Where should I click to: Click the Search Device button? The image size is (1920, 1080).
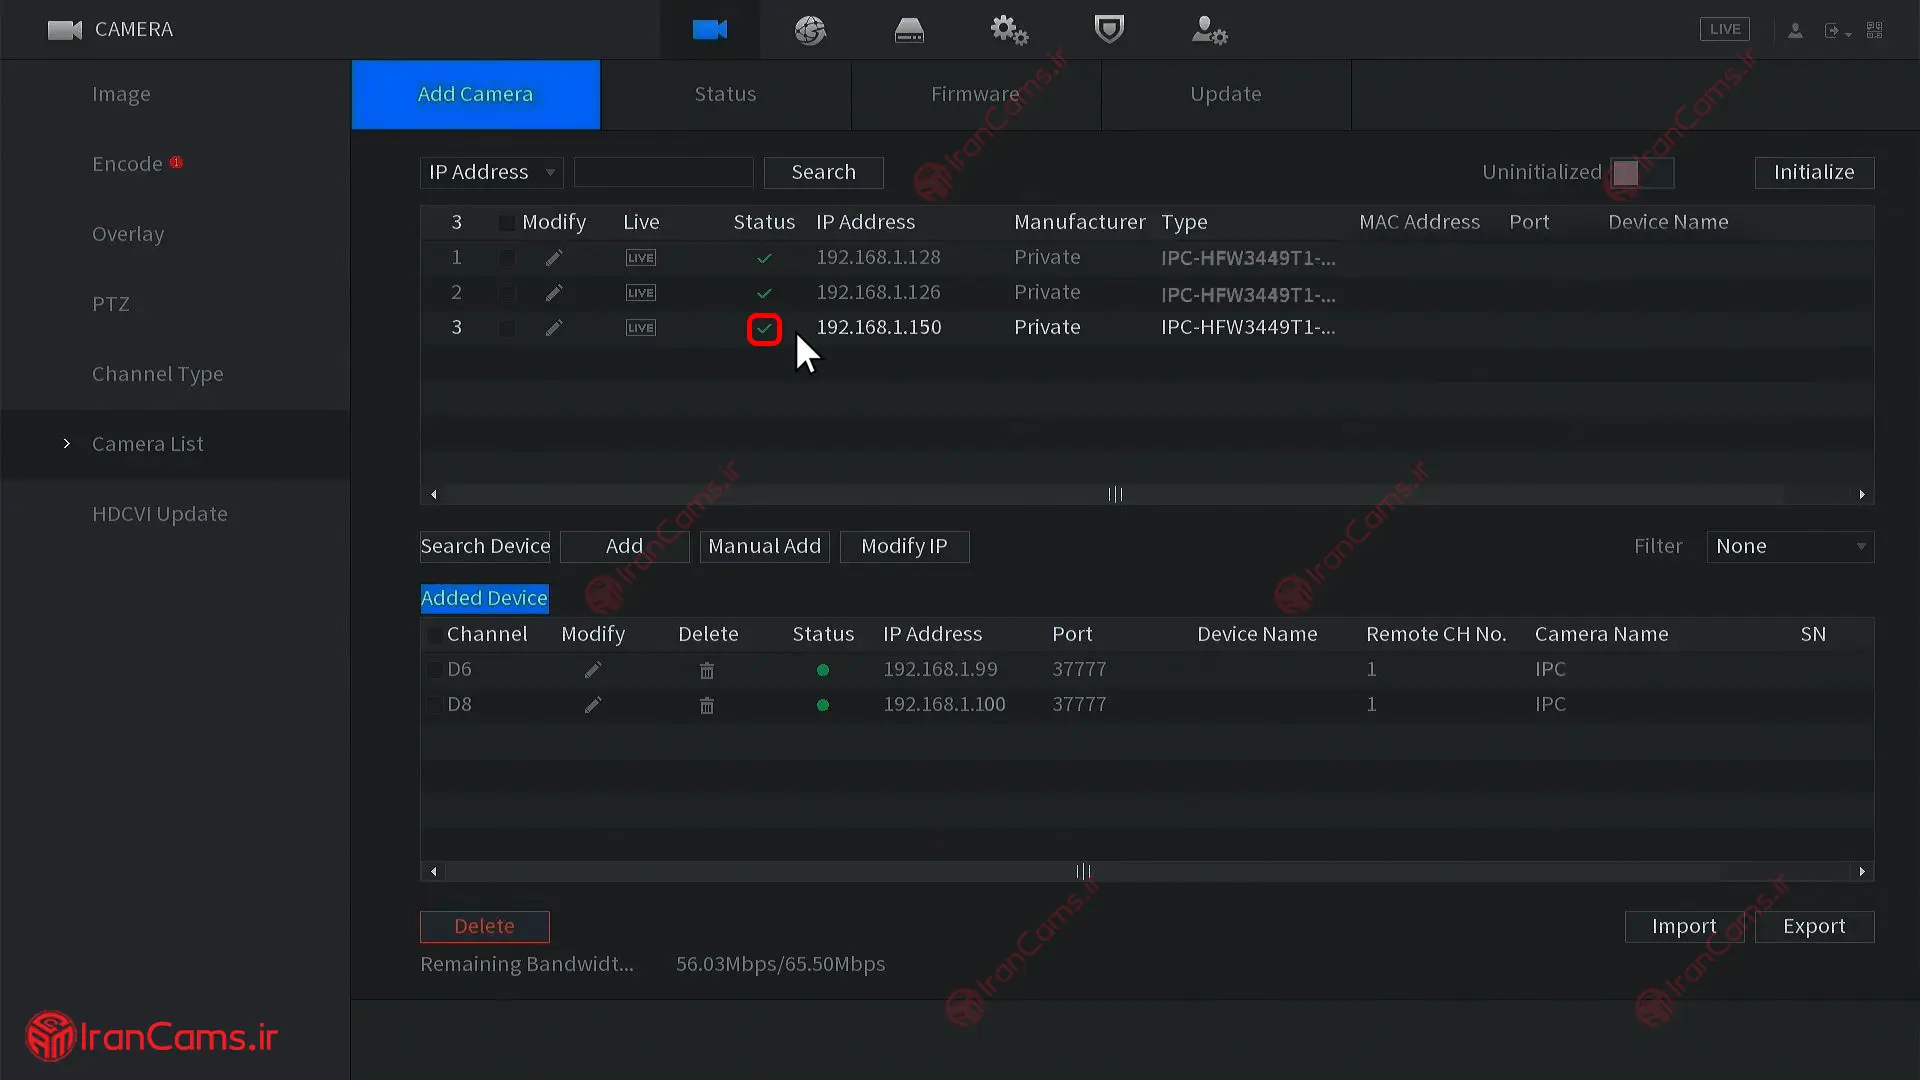pos(485,546)
